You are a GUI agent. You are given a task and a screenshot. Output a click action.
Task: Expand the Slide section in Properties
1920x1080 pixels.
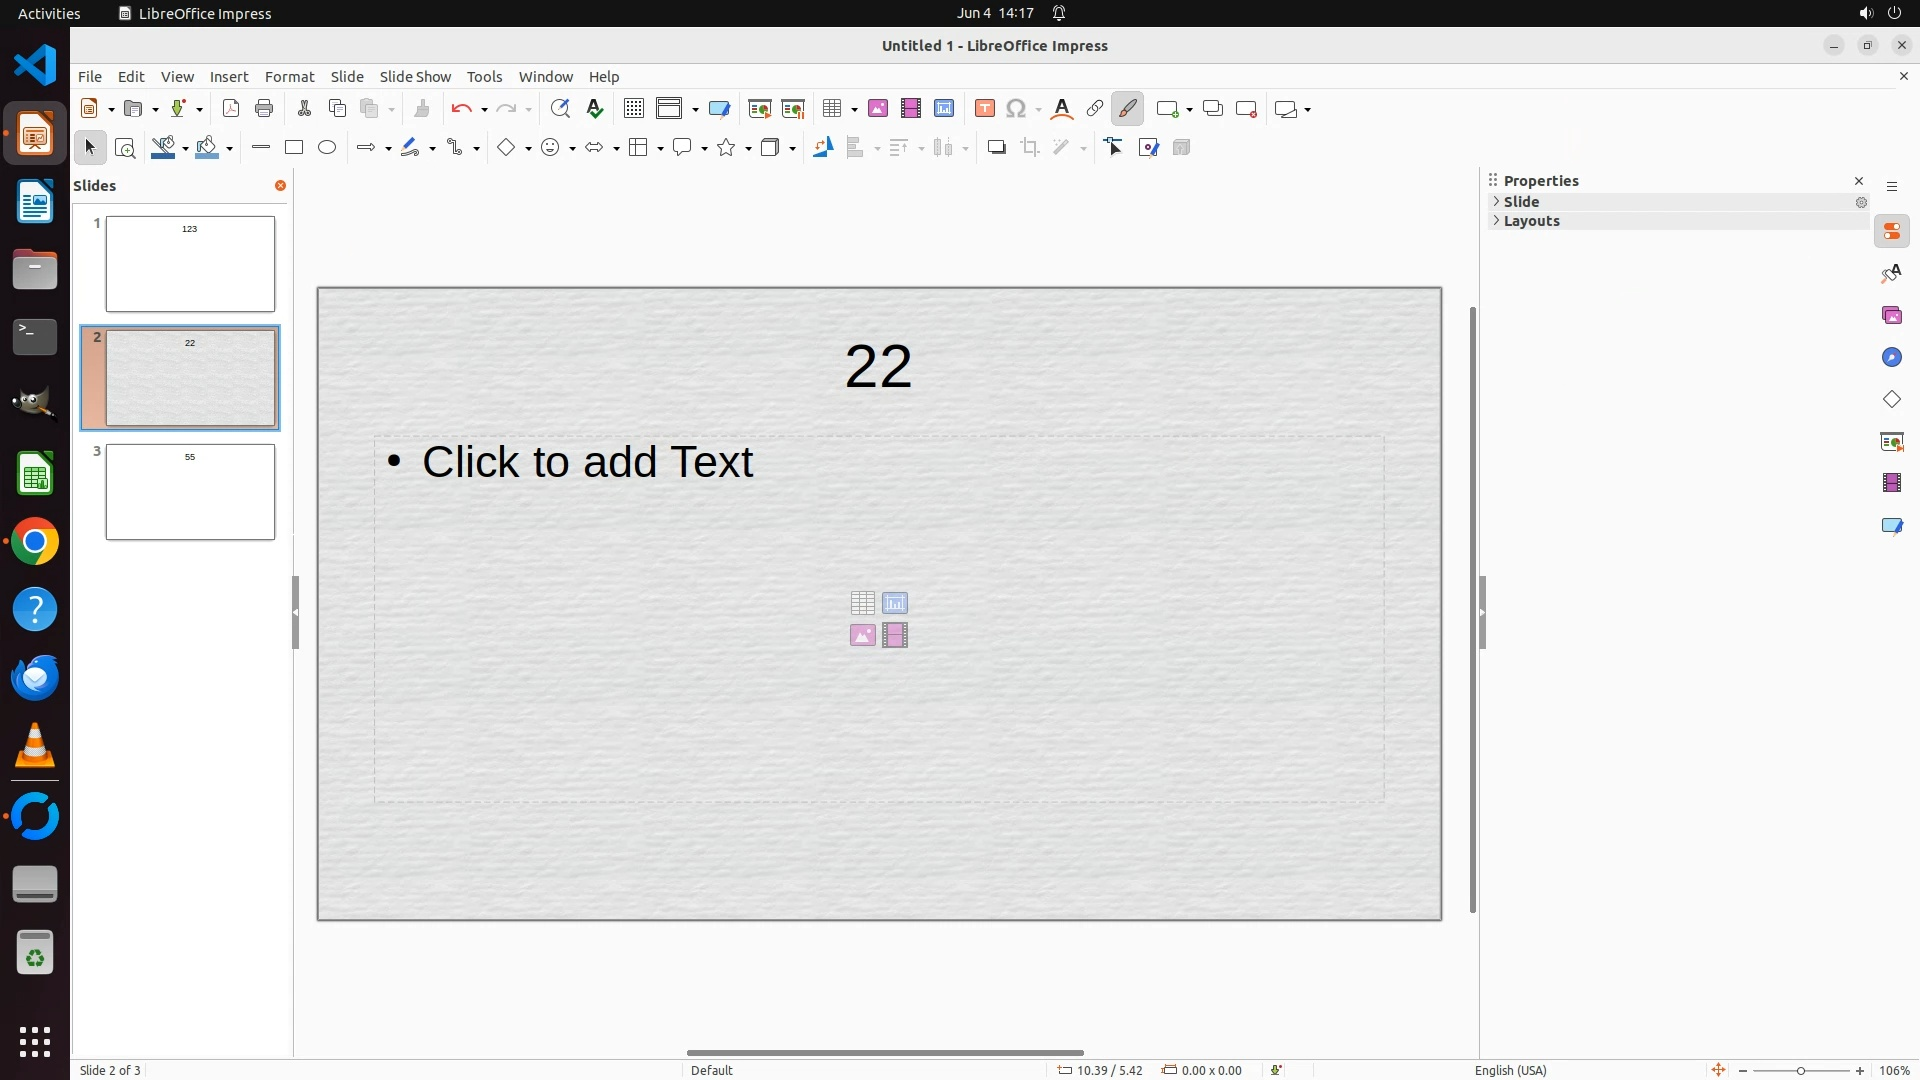coord(1521,202)
